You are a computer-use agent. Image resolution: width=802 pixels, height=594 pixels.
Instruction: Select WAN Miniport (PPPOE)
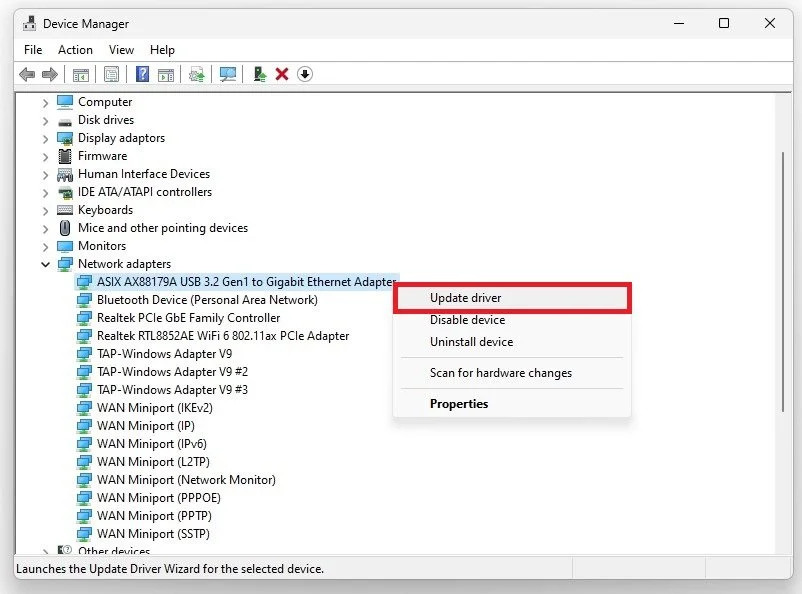tap(159, 498)
